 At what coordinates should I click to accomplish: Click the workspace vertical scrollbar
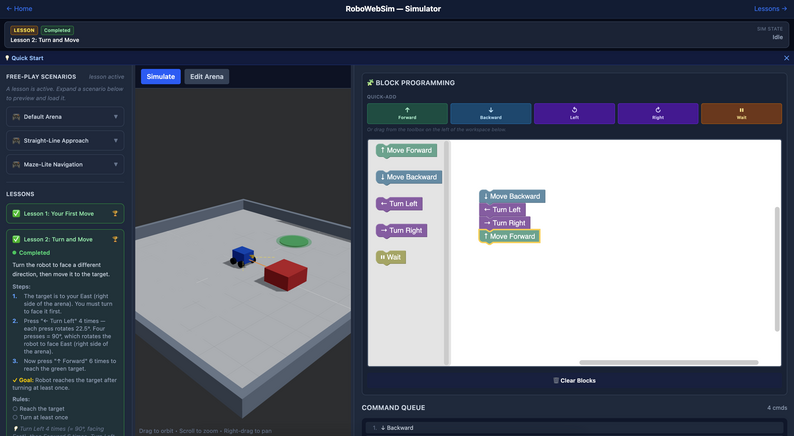coord(777,269)
